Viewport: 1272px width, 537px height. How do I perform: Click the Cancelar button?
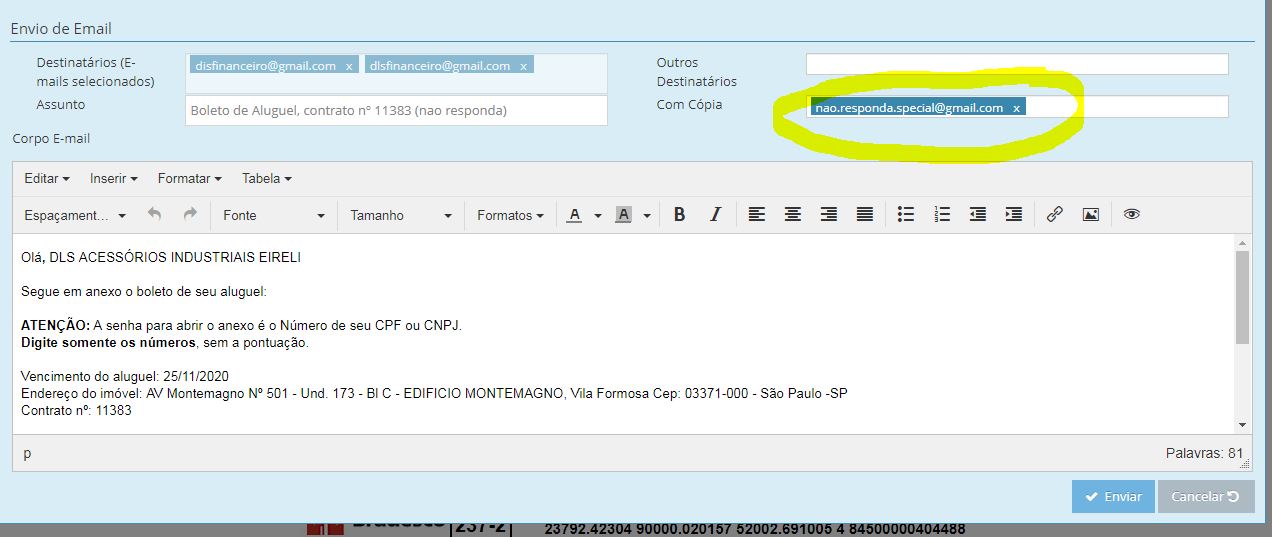click(x=1206, y=496)
